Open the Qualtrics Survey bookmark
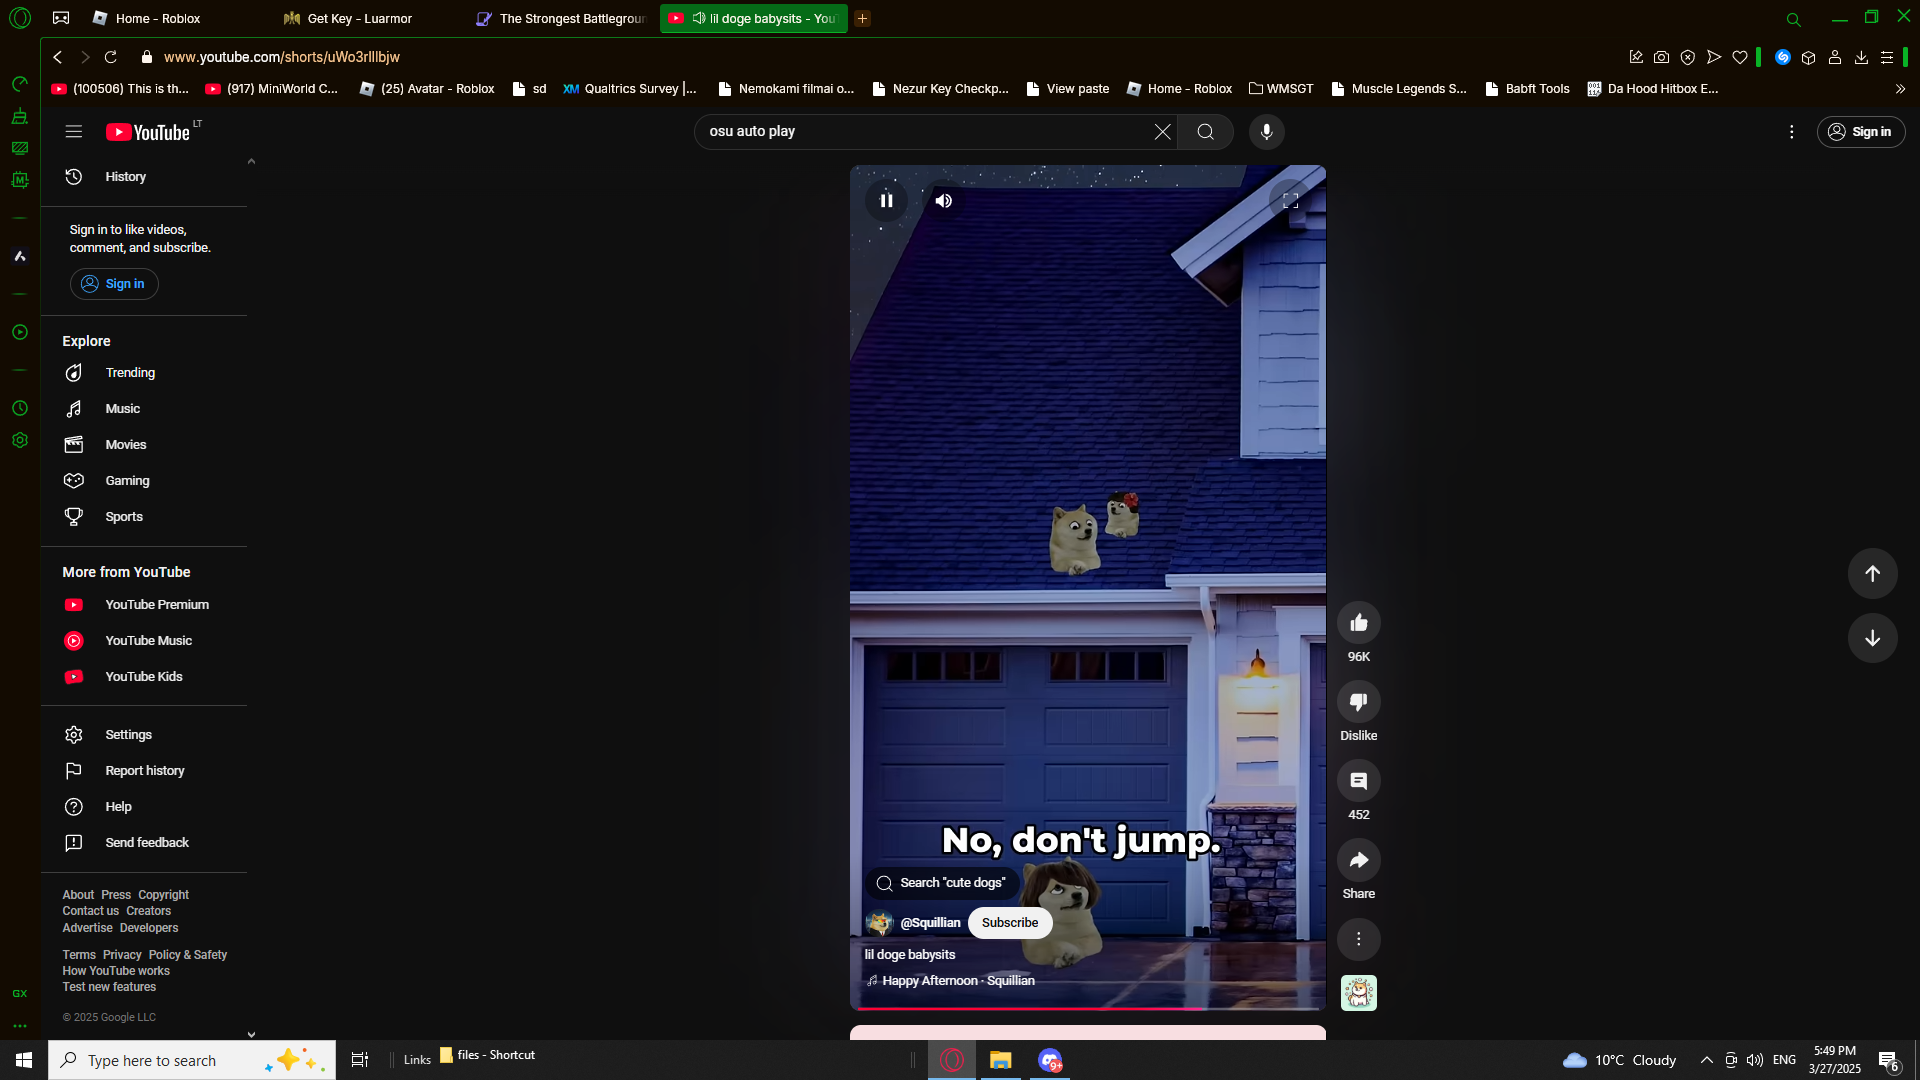 (x=630, y=89)
